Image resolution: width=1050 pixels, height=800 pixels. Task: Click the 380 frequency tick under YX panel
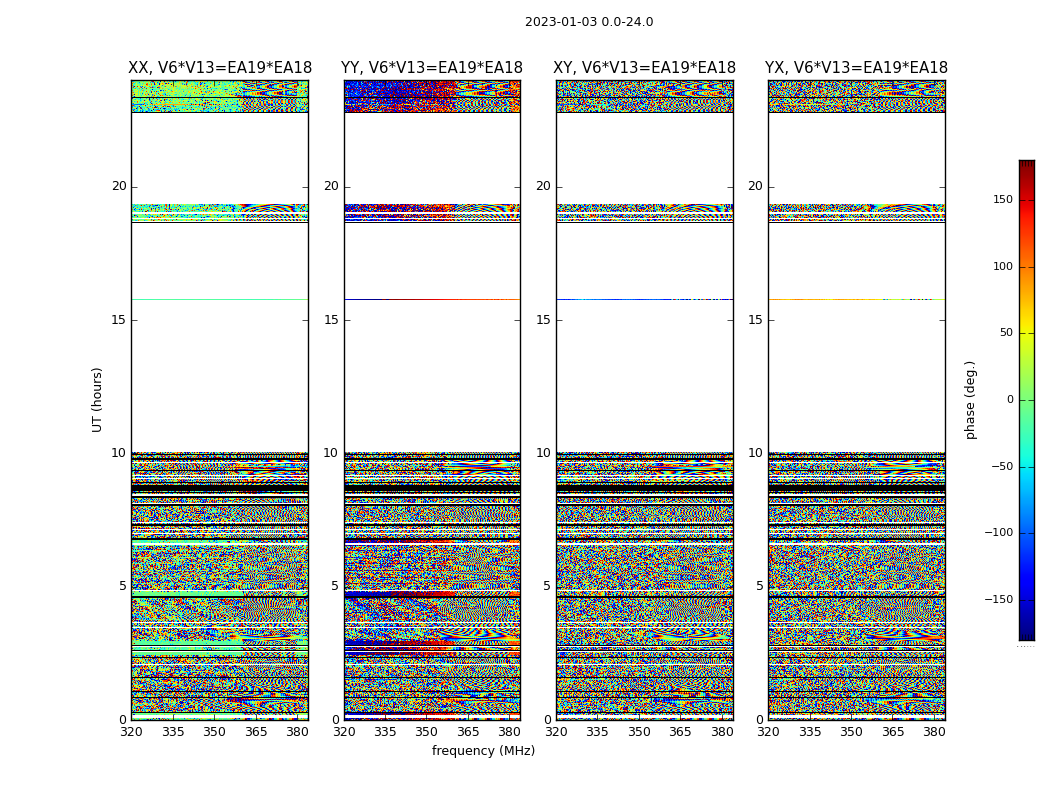click(x=934, y=732)
